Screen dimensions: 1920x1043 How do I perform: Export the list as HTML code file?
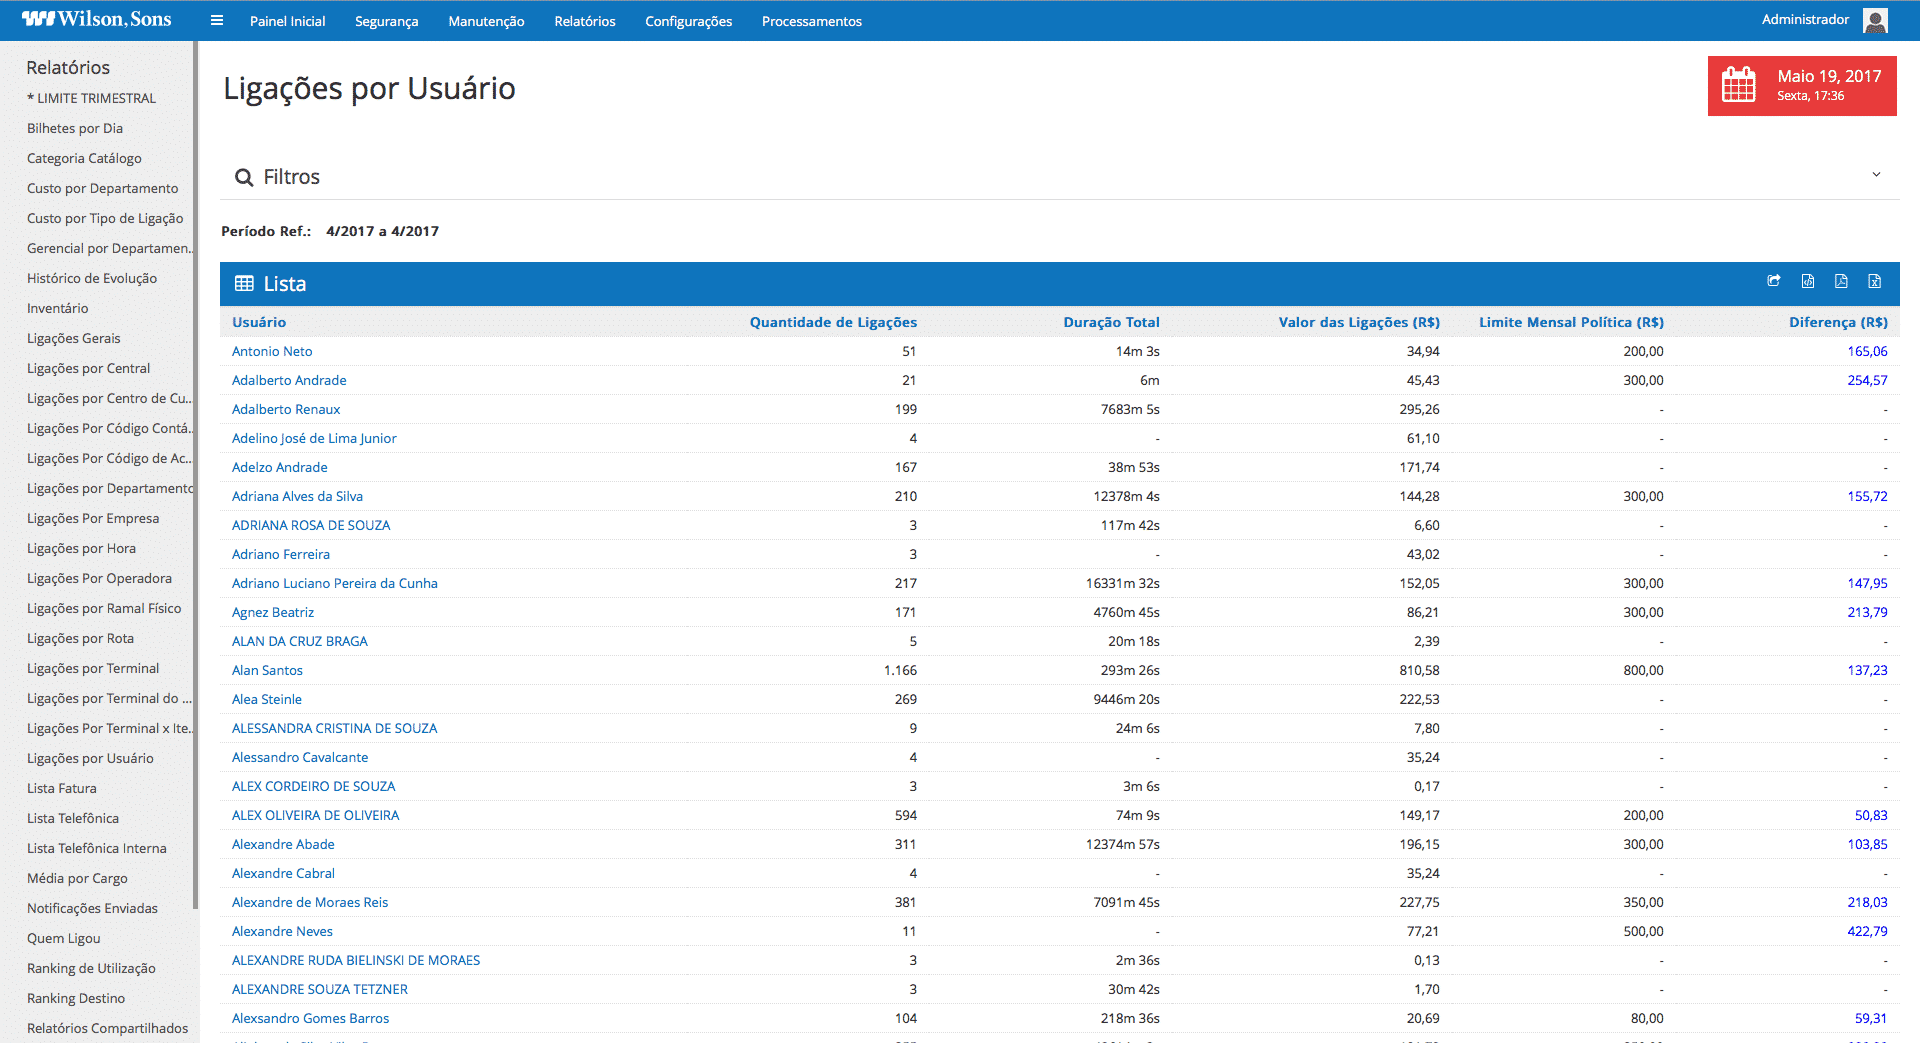1808,281
